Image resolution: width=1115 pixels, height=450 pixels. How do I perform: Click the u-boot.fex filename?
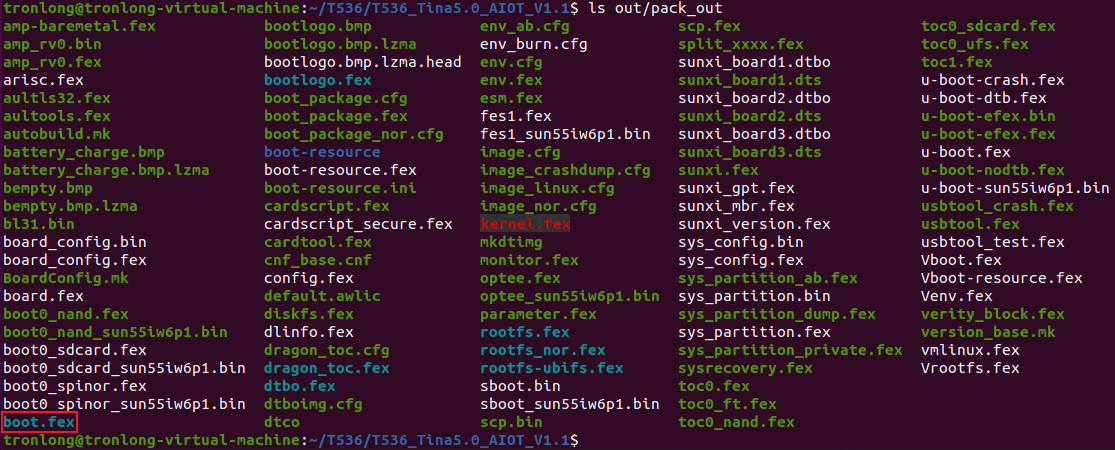[966, 152]
